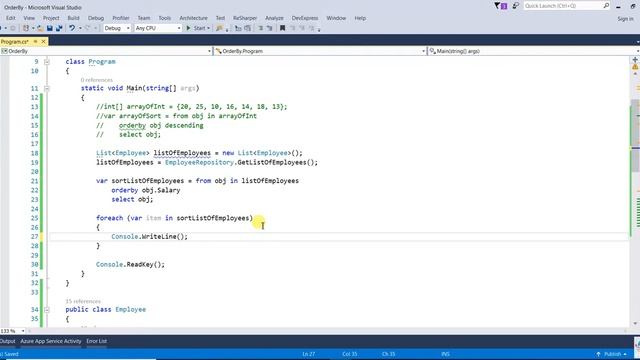Click the Quick Launch magnifier icon
The height and width of the screenshot is (360, 640).
pos(606,6)
